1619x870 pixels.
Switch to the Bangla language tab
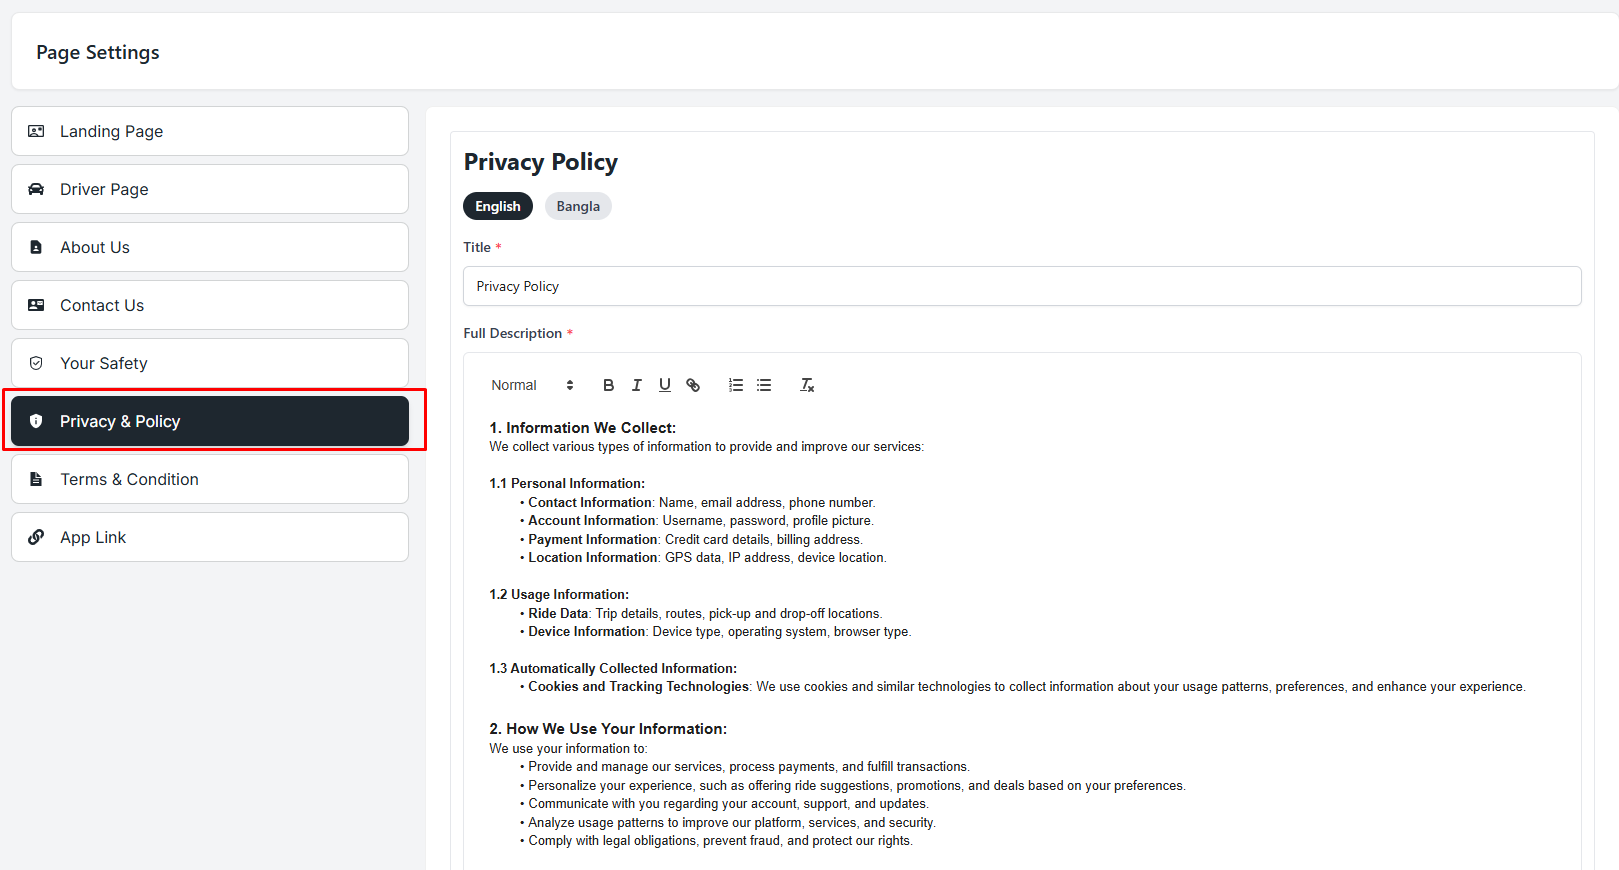click(x=578, y=206)
